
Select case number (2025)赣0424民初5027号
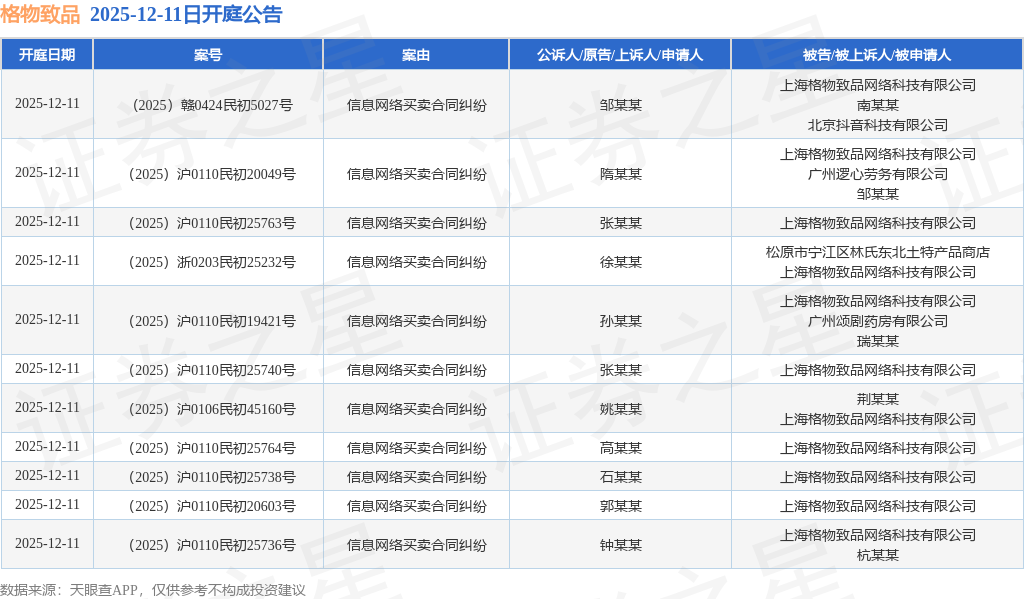tap(212, 105)
